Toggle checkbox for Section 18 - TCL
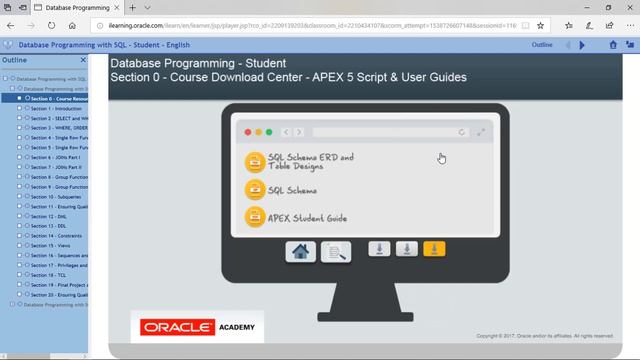This screenshot has width=640, height=360. point(19,275)
